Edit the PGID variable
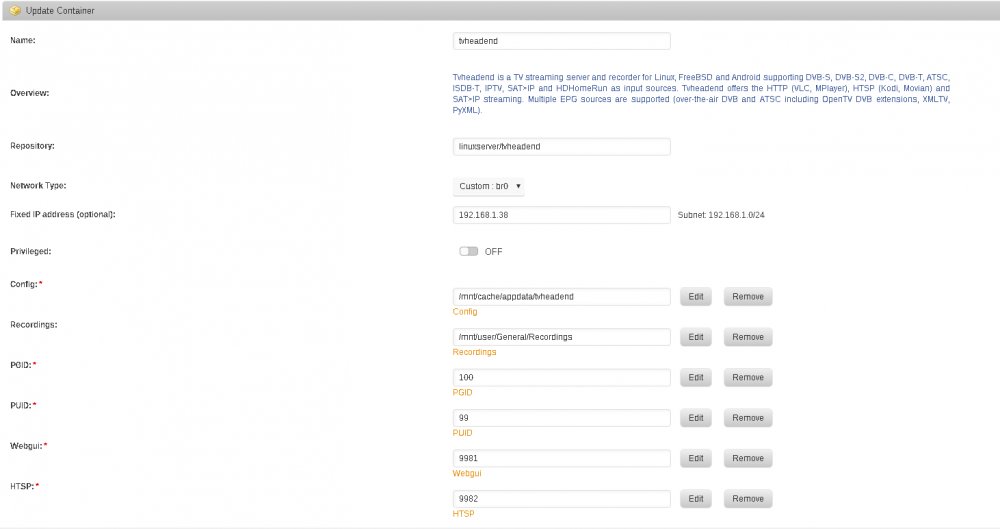 tap(696, 377)
